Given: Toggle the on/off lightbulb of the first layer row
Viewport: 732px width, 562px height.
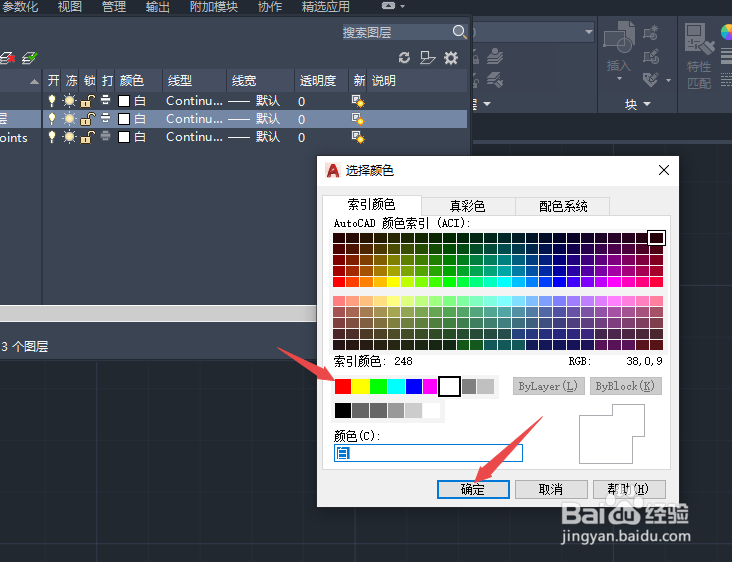Looking at the screenshot, I should point(52,101).
